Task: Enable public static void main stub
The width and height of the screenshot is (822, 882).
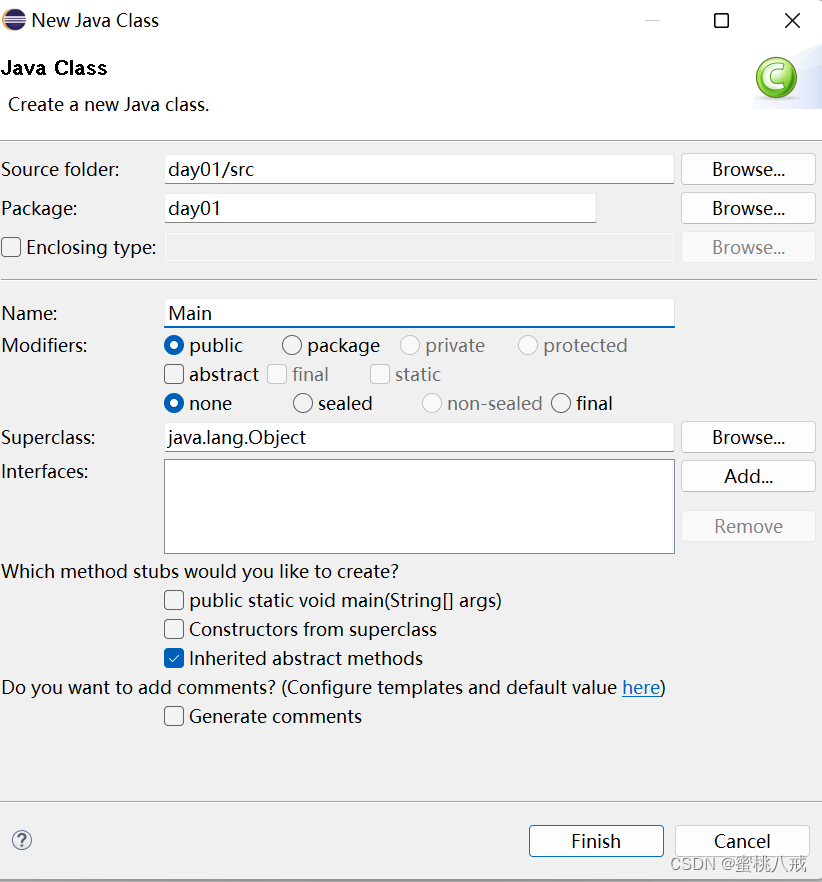Action: 174,600
